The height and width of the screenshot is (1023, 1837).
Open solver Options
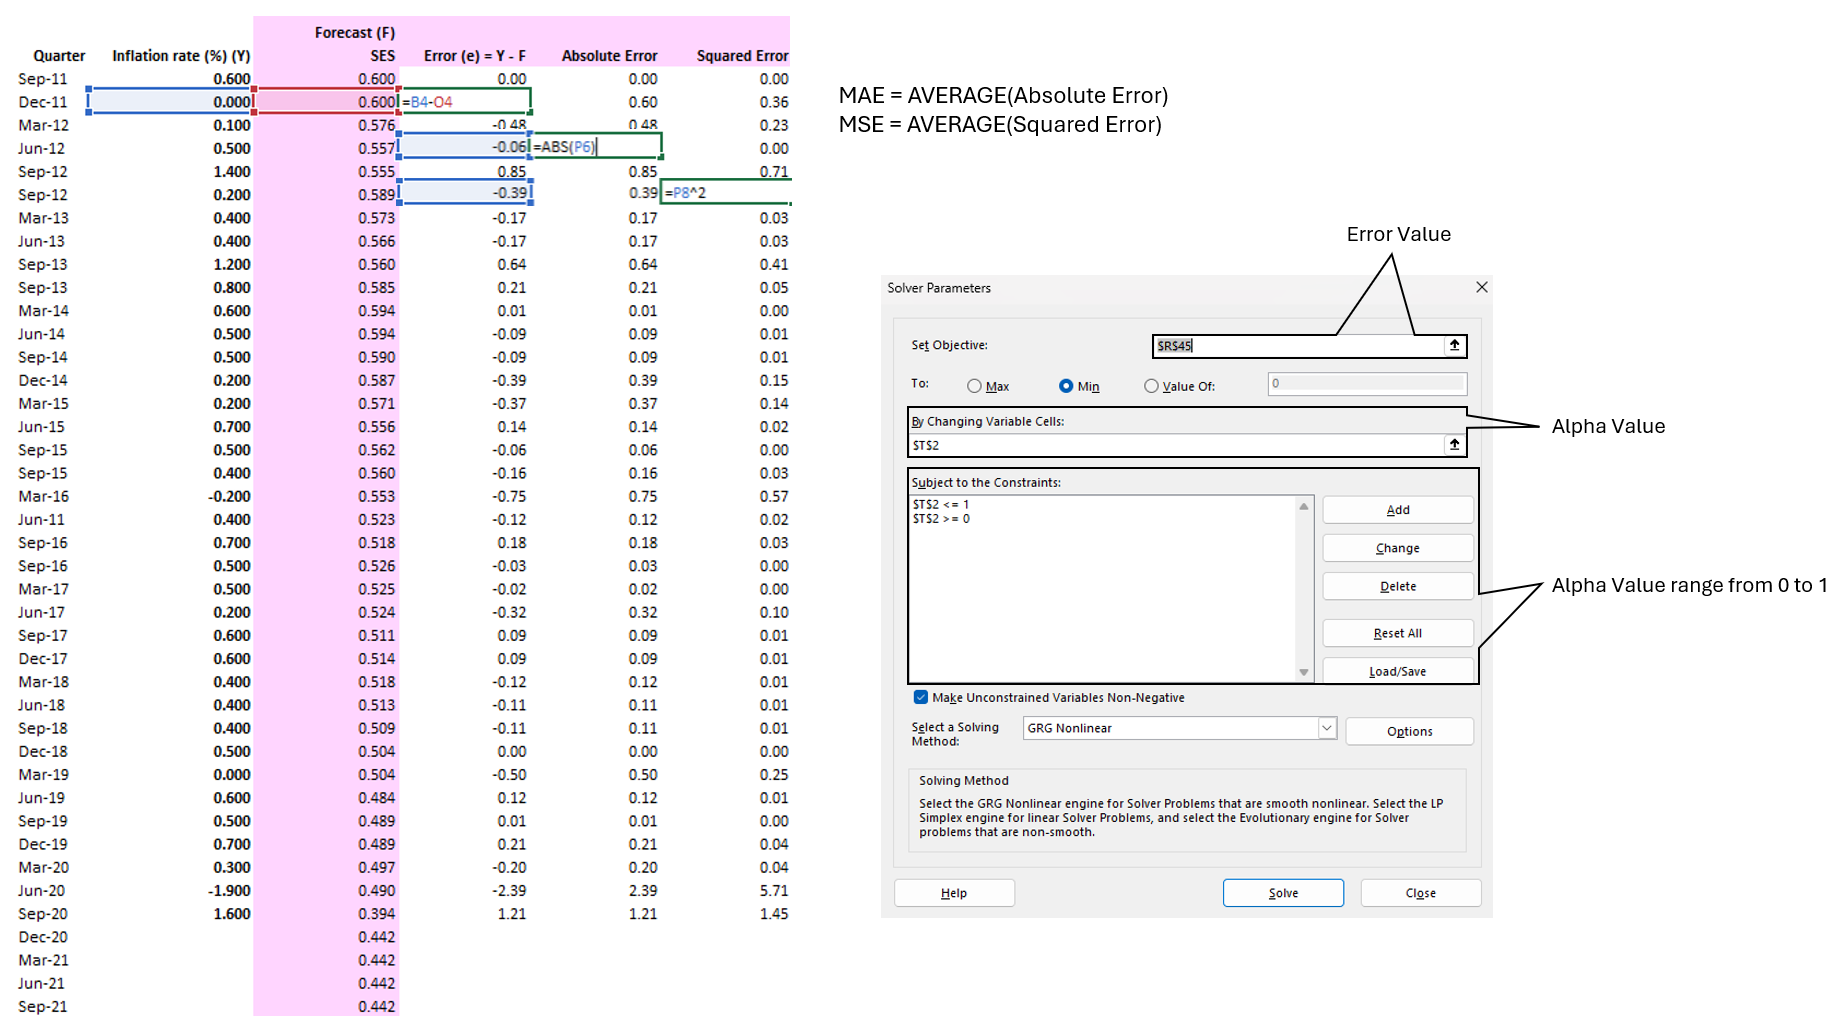1410,731
